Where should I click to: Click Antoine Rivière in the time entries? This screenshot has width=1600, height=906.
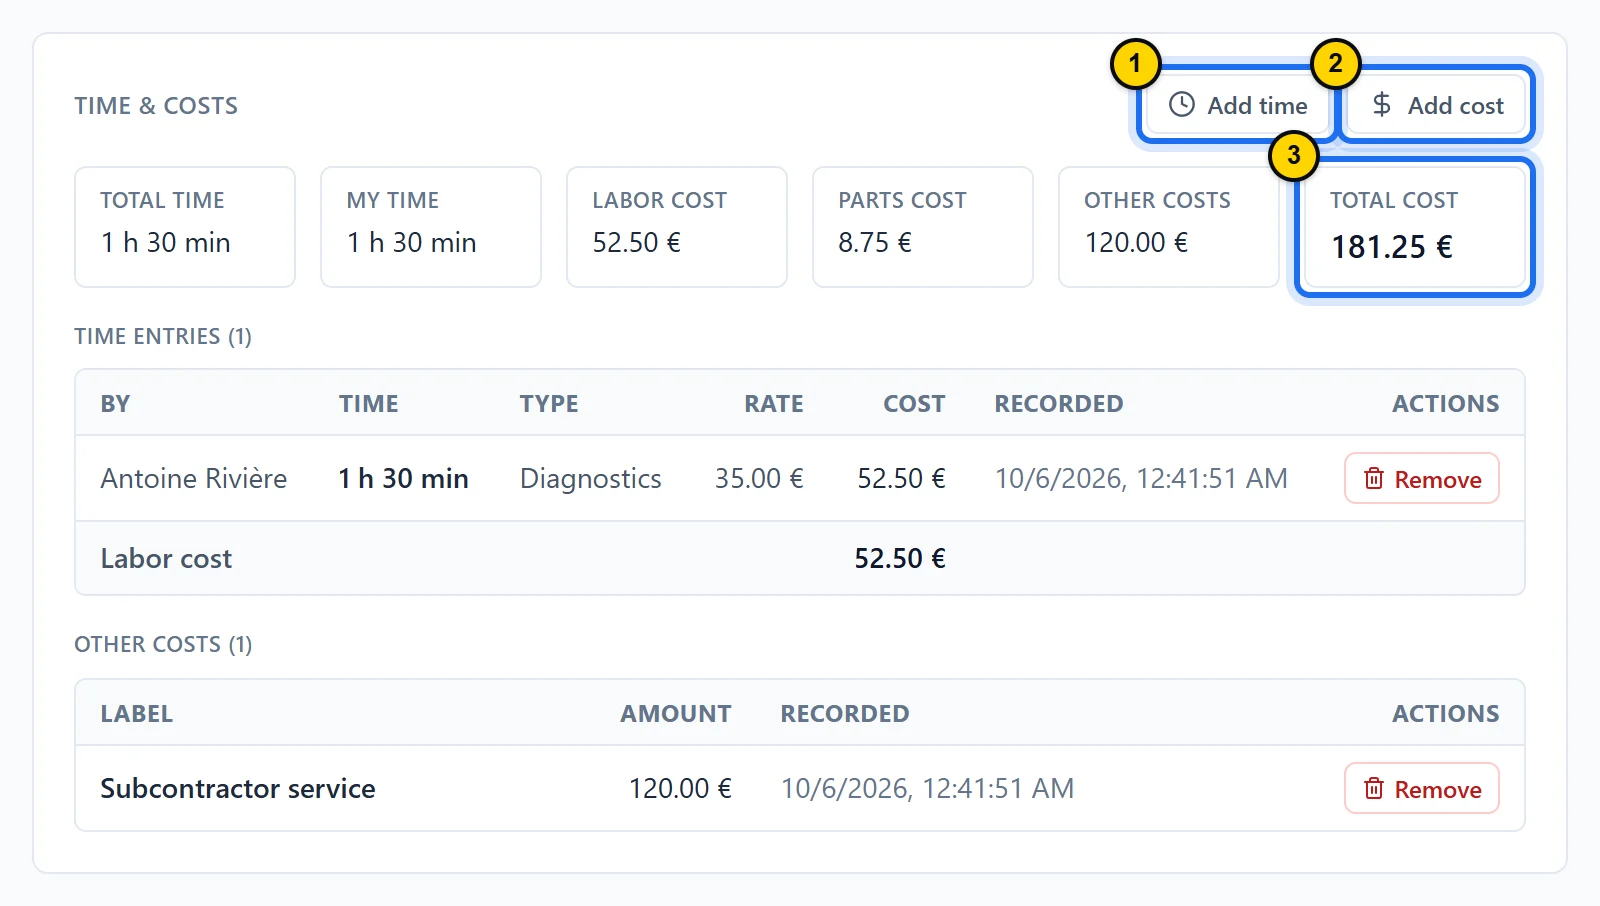[194, 479]
